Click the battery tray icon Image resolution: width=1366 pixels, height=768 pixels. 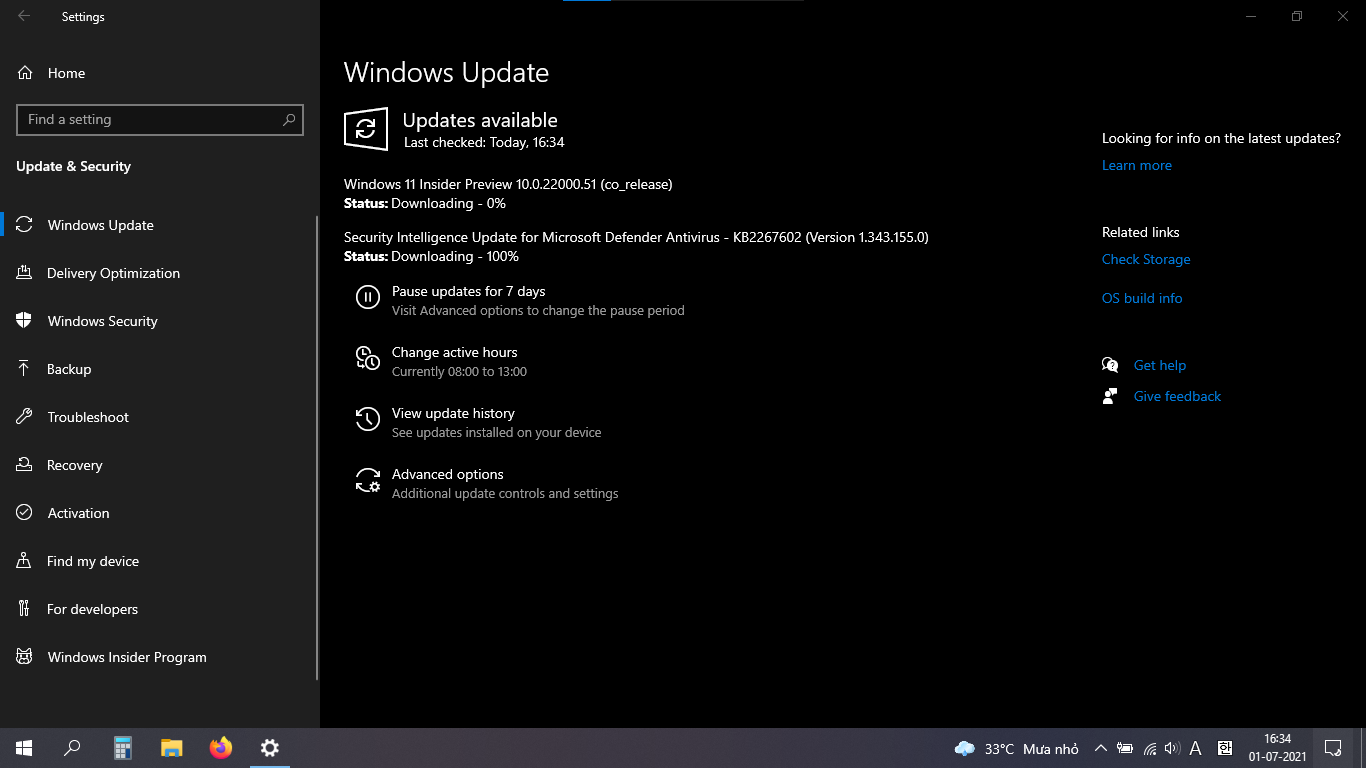pos(1125,748)
